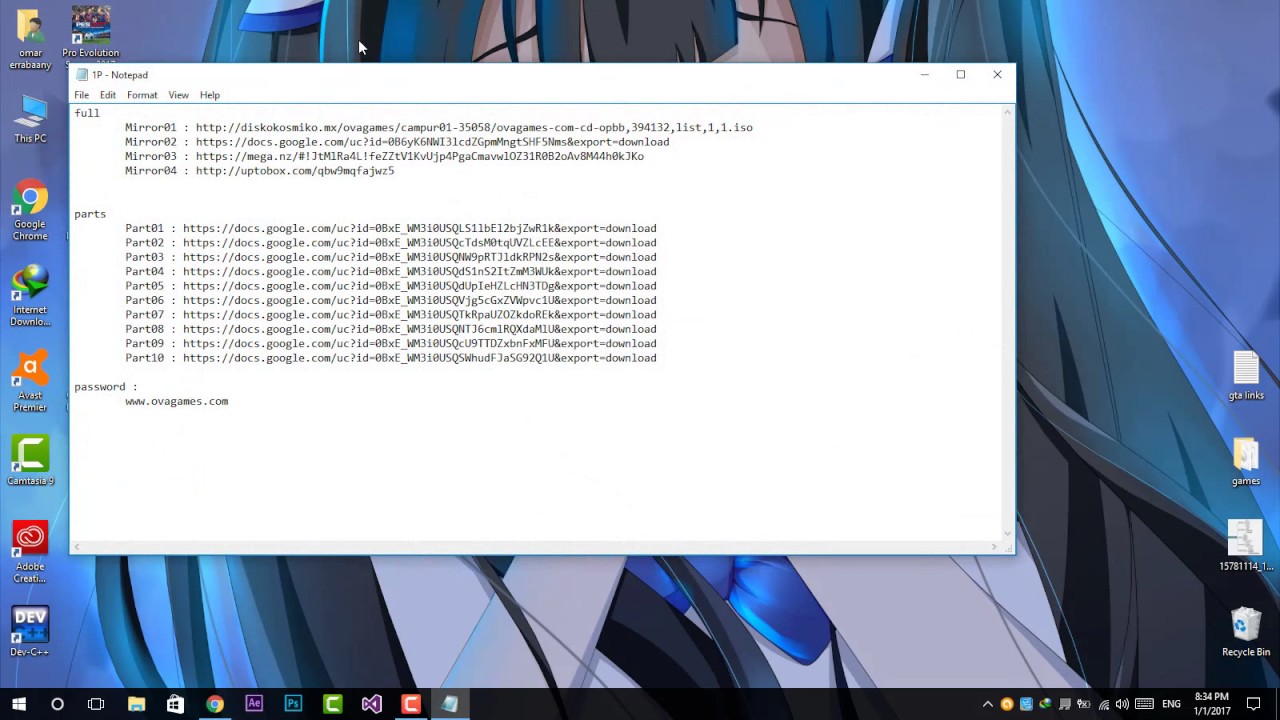Open the 15781114_1 desktop file
The height and width of the screenshot is (720, 1280).
click(1246, 546)
